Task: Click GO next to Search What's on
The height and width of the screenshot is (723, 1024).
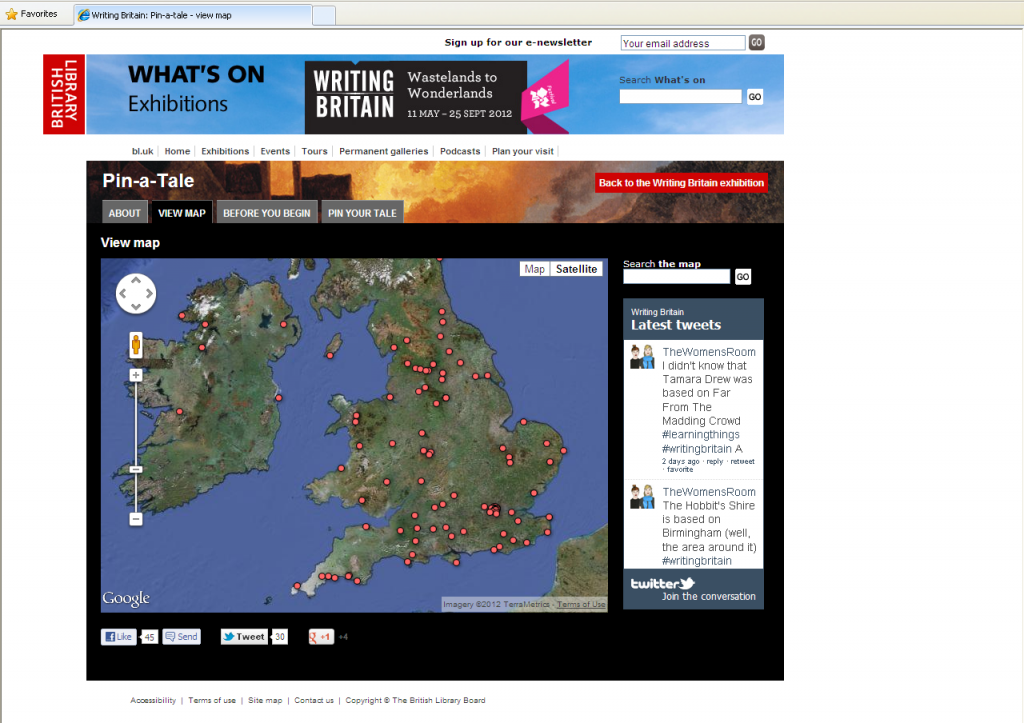Action: coord(755,97)
